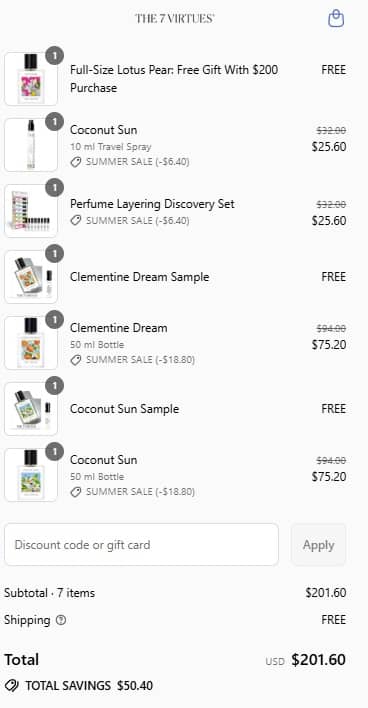This screenshot has width=368, height=708.
Task: Click tag icon on Coconut Sun Travel Spray discount
Action: (76, 162)
